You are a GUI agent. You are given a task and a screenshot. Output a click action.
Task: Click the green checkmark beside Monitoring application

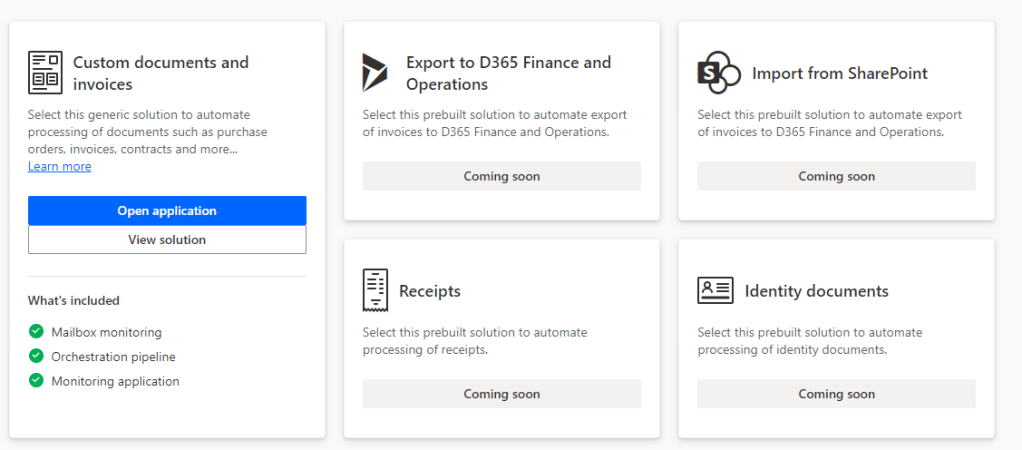[36, 380]
